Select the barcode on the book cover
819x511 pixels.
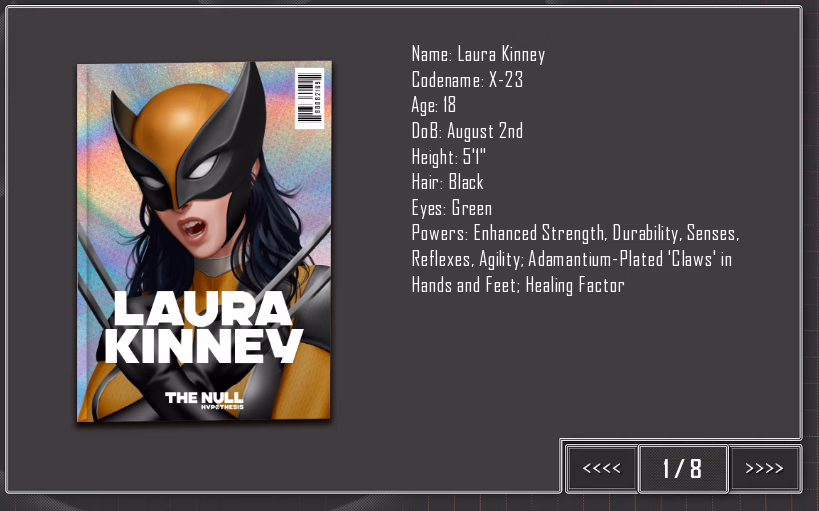309,98
